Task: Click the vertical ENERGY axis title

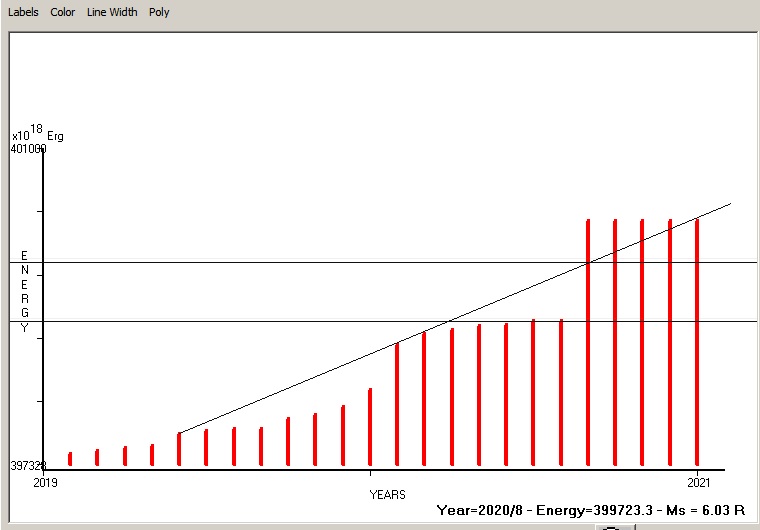Action: 25,292
